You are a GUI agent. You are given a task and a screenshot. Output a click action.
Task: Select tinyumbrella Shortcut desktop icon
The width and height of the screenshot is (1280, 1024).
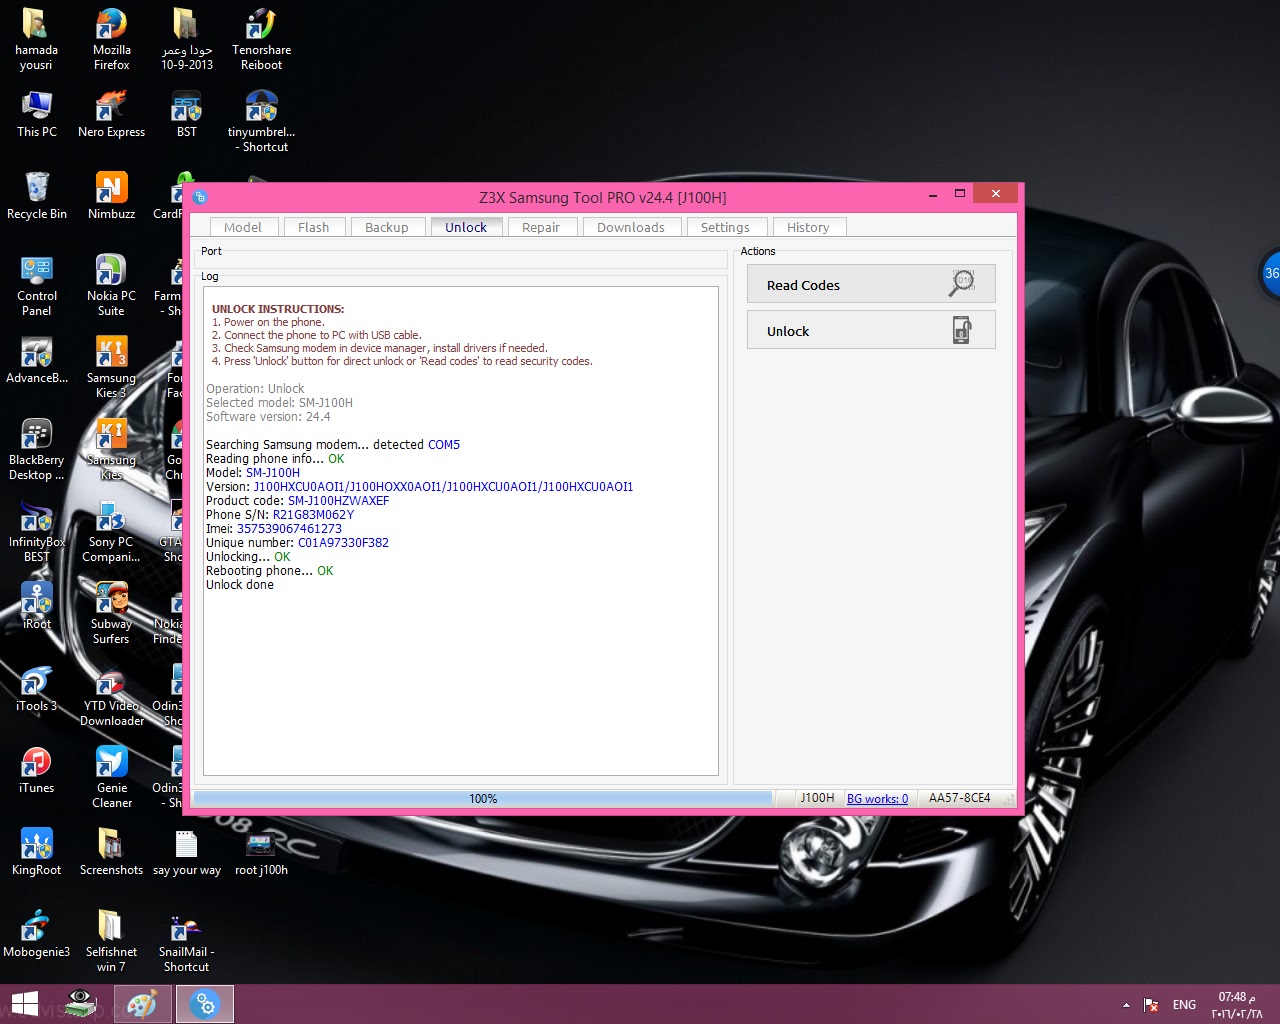(x=262, y=121)
